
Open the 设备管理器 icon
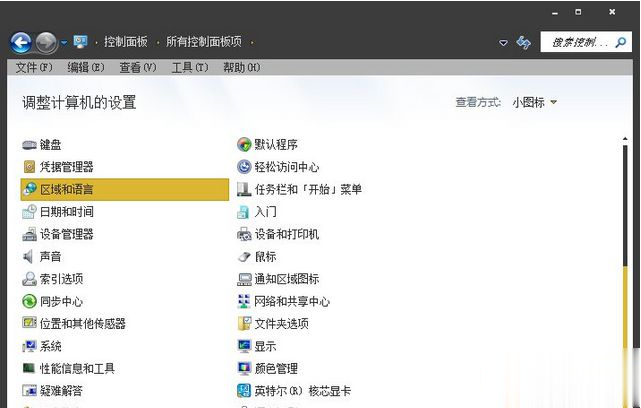coord(29,234)
